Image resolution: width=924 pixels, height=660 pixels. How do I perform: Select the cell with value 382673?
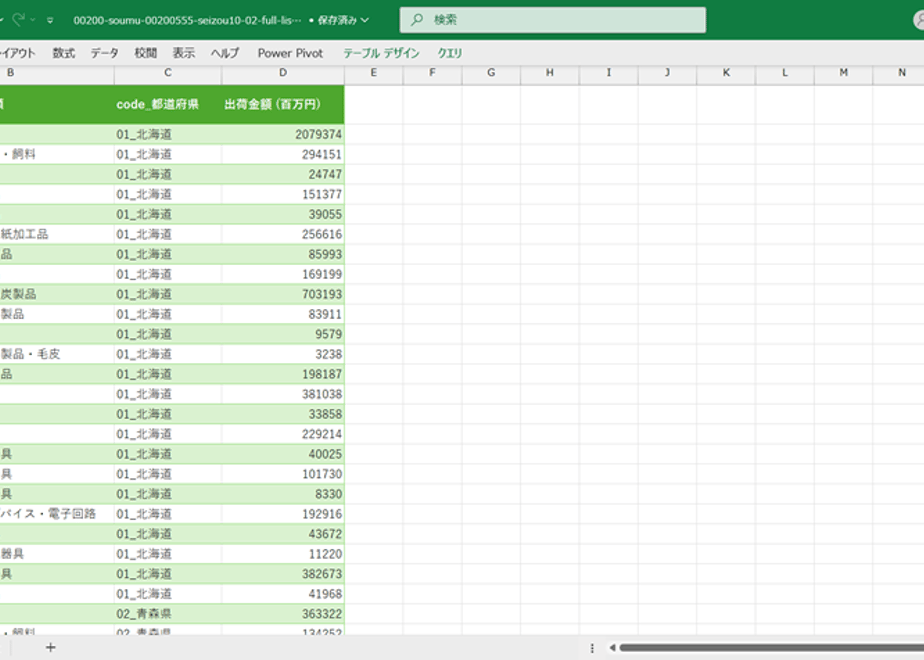point(283,574)
